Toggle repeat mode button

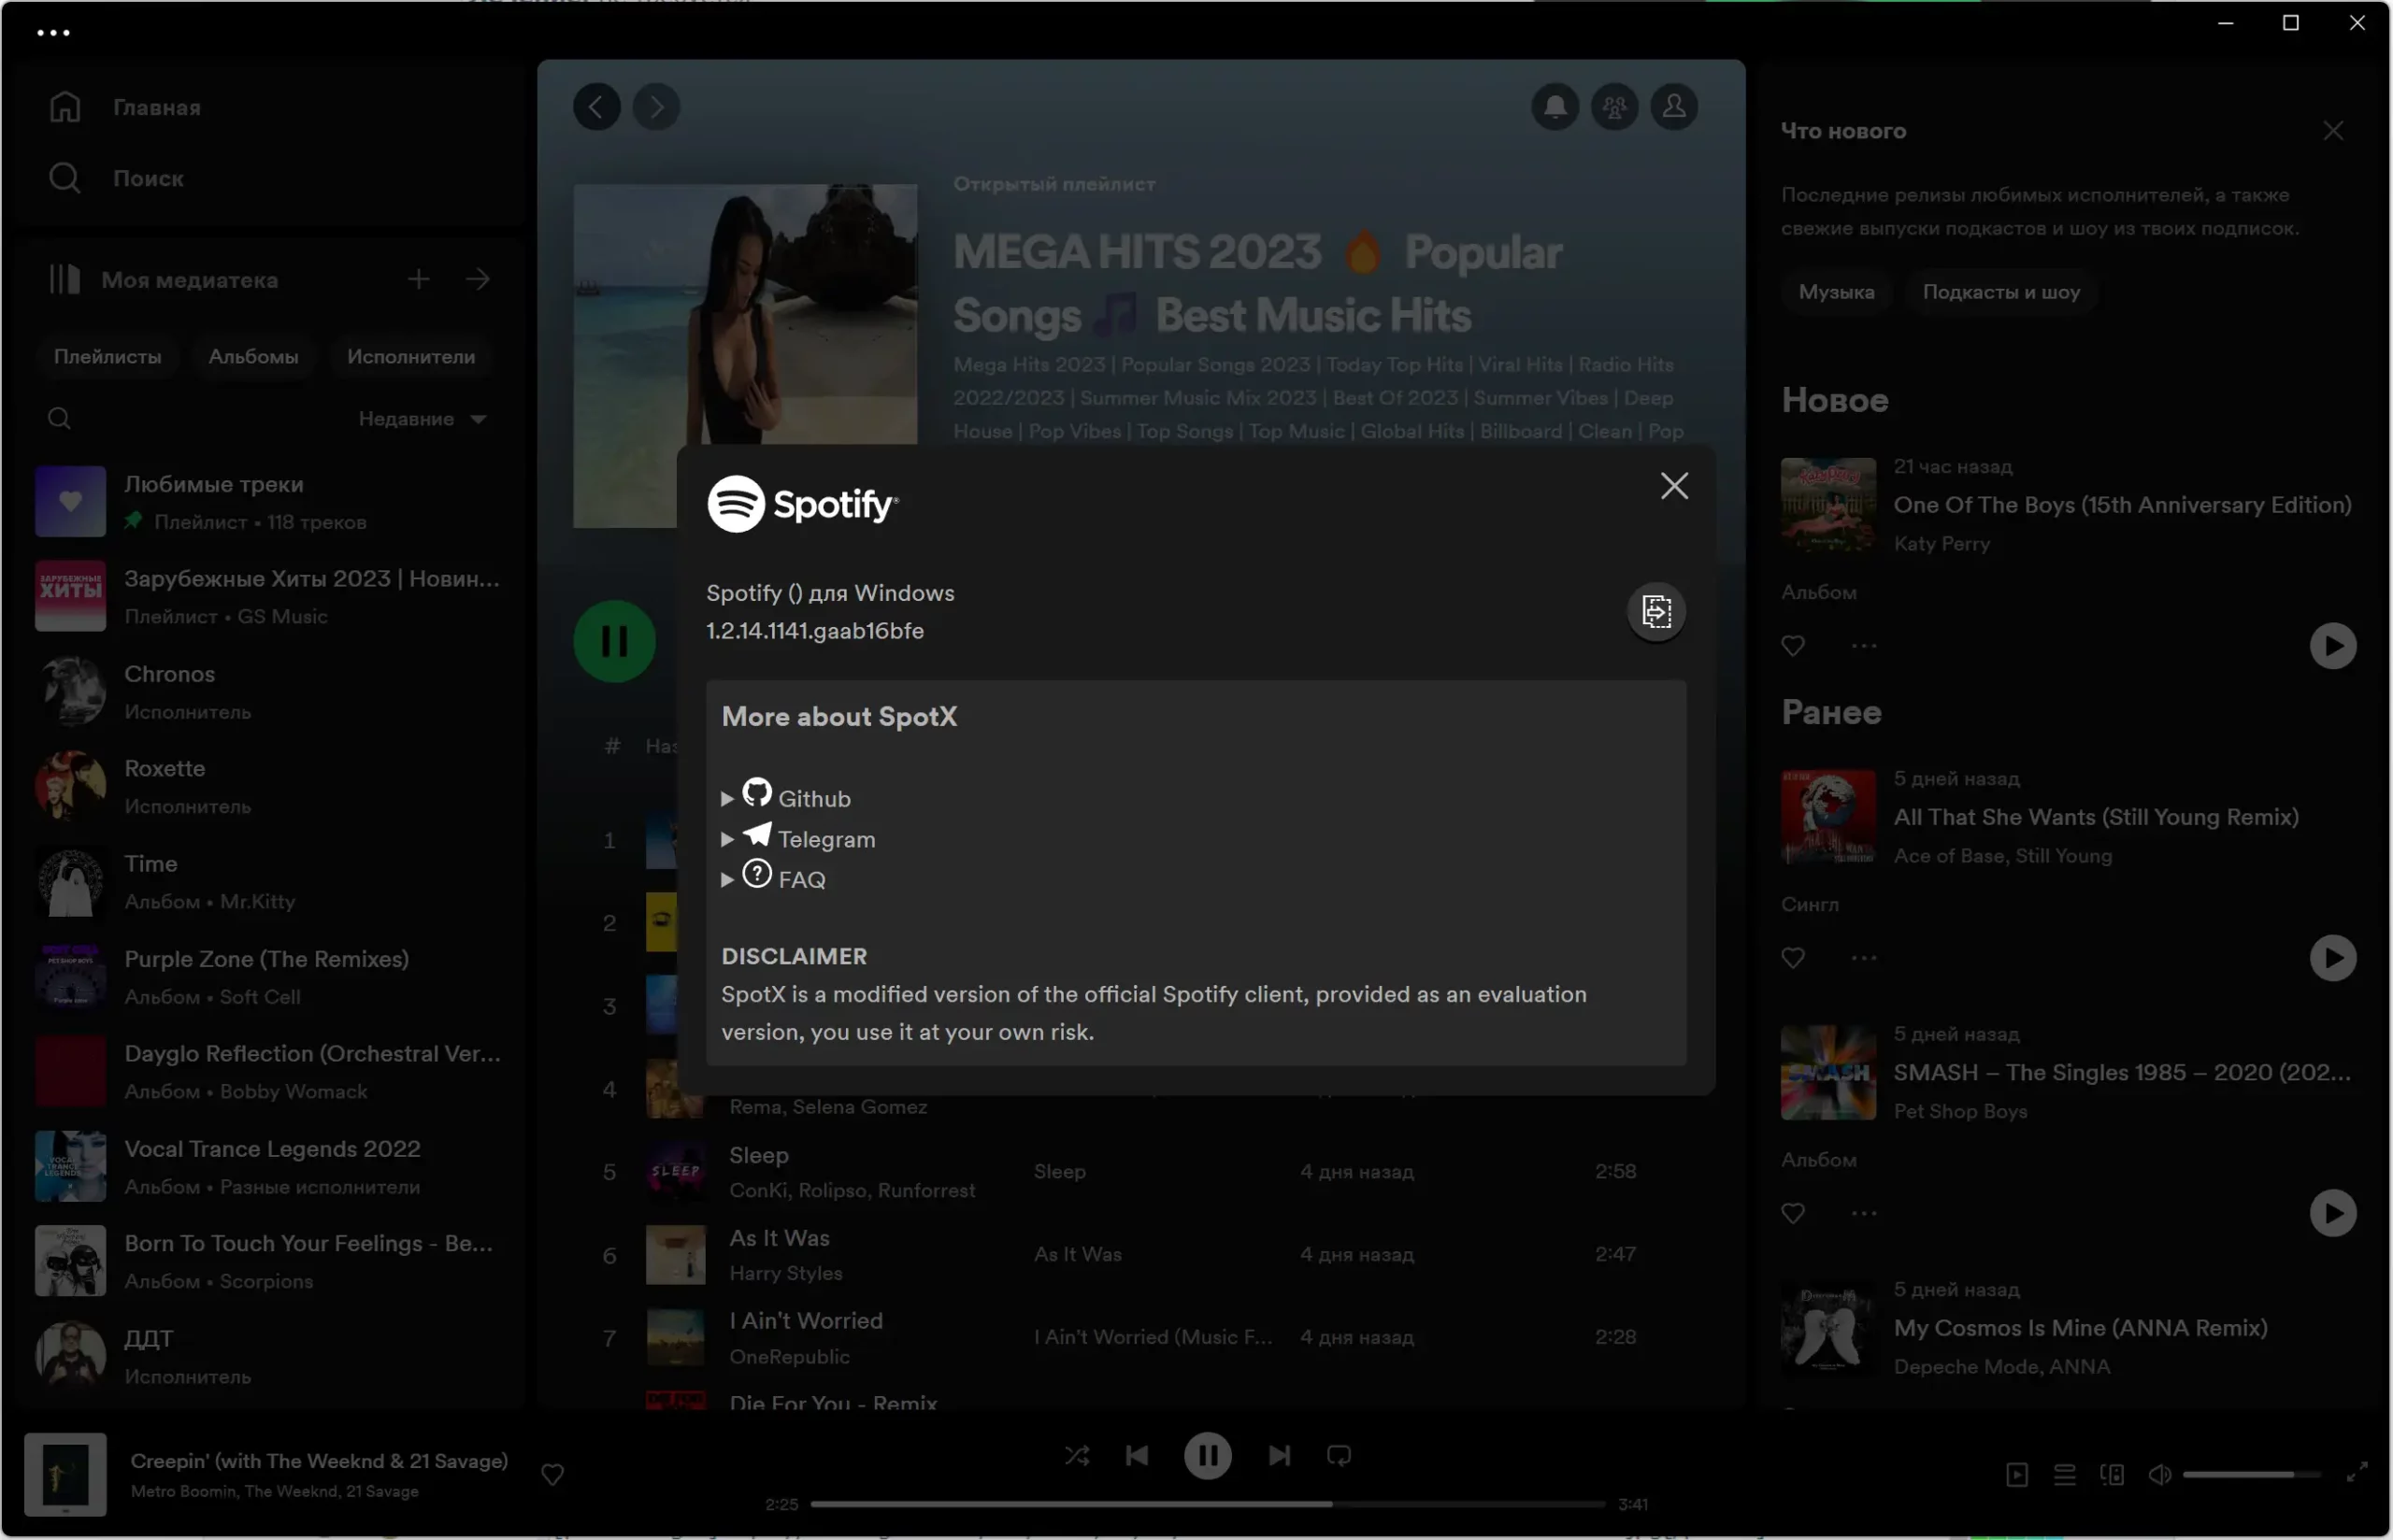1338,1455
